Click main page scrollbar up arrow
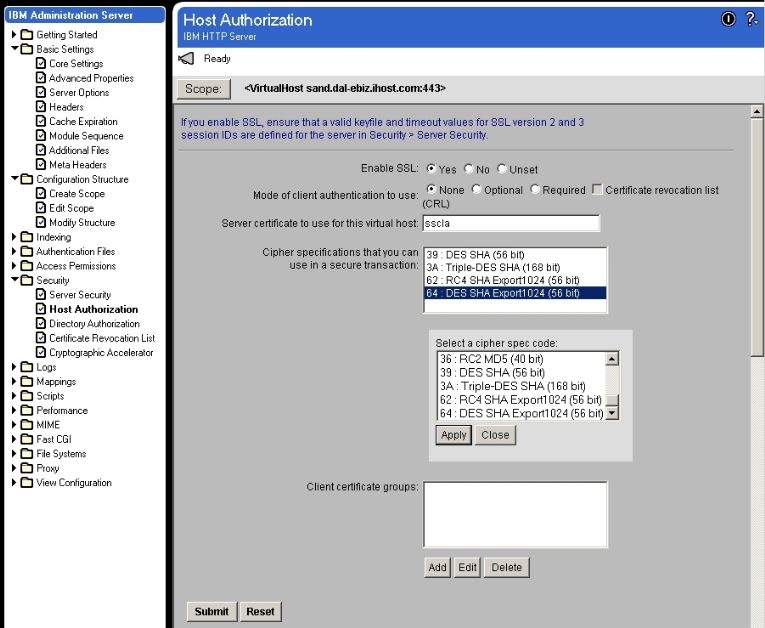 (x=756, y=111)
